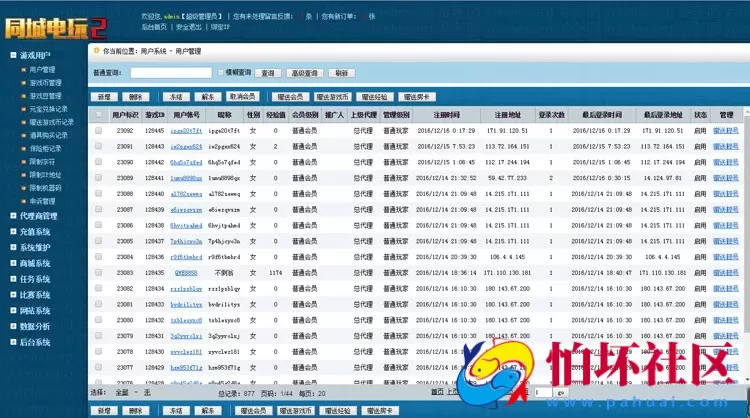
Task: Click into the 普通查询 search field
Action: [171, 73]
